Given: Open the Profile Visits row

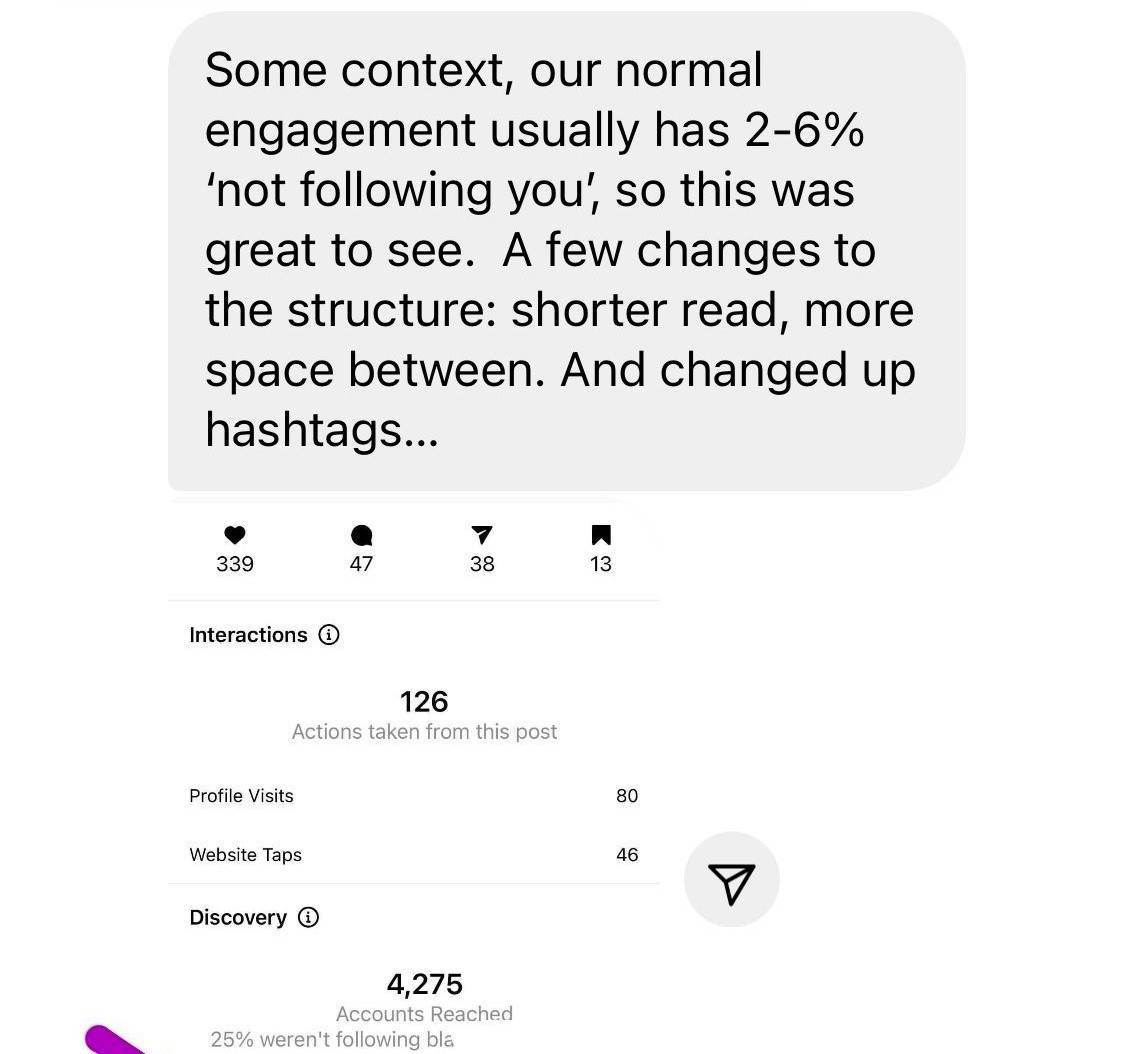Looking at the screenshot, I should tap(413, 796).
